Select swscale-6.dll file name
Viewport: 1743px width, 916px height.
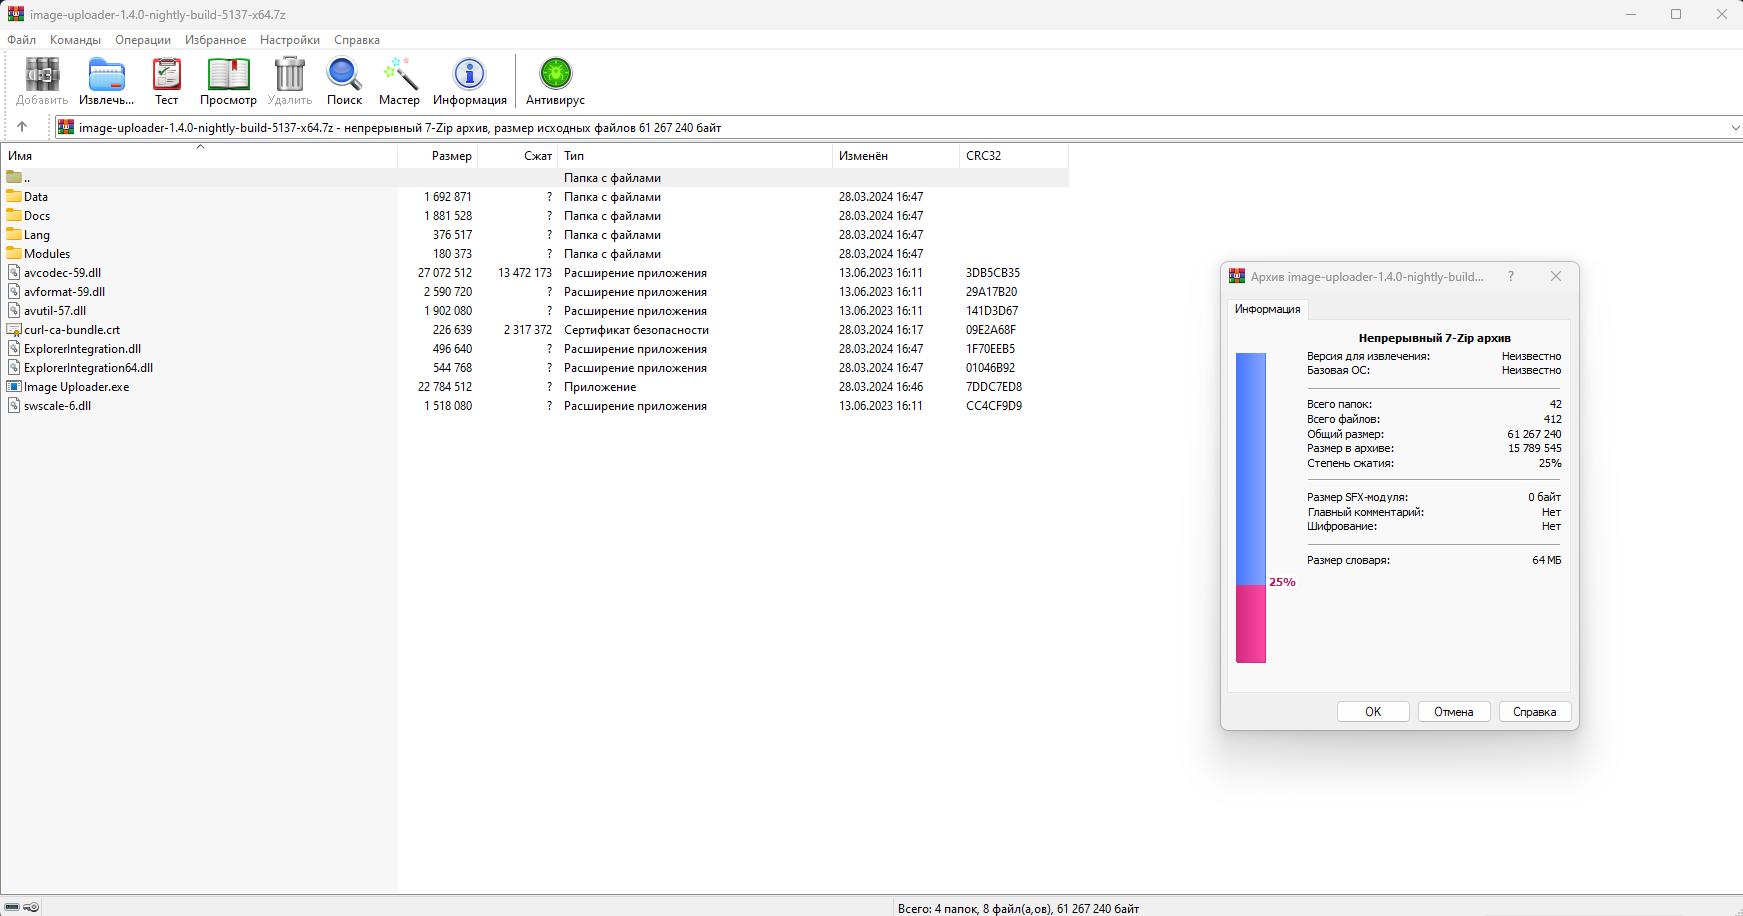point(57,406)
